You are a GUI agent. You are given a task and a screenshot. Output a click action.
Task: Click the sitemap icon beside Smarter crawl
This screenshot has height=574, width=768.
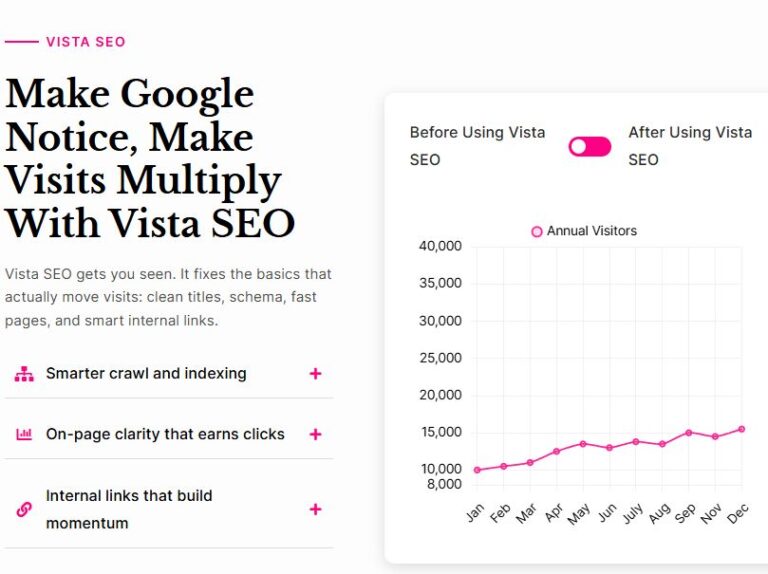(x=24, y=374)
